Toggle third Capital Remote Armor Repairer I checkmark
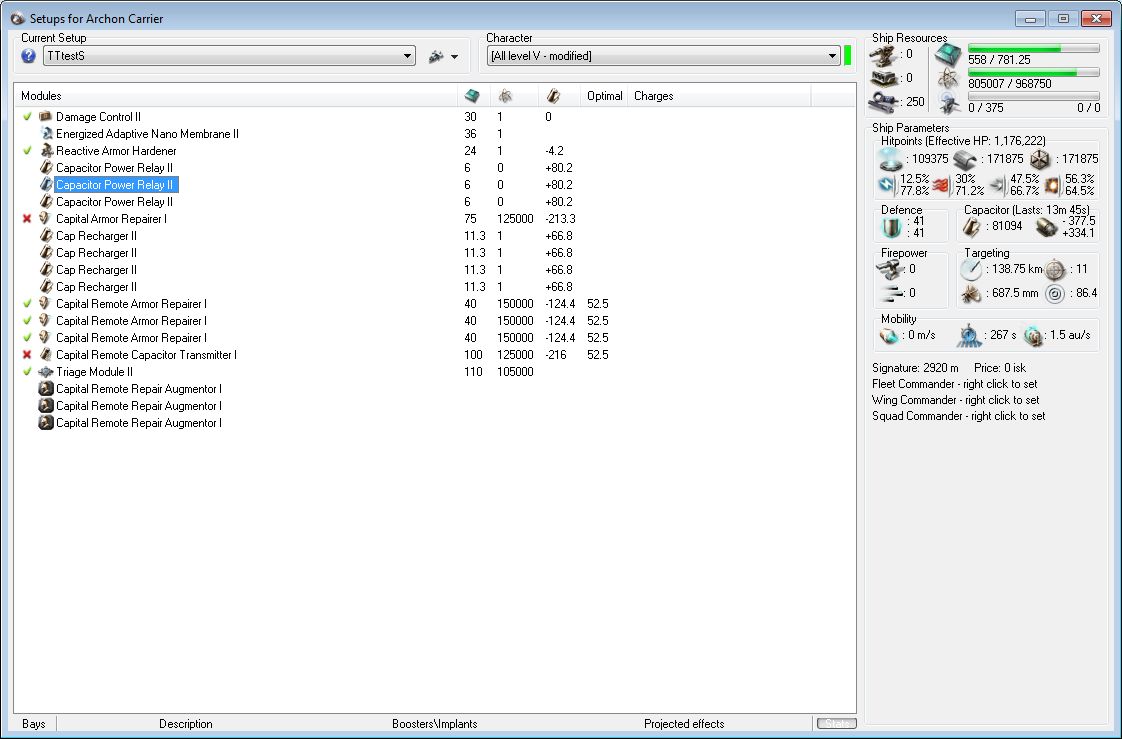Screen dimensions: 1122x739 tap(27, 338)
